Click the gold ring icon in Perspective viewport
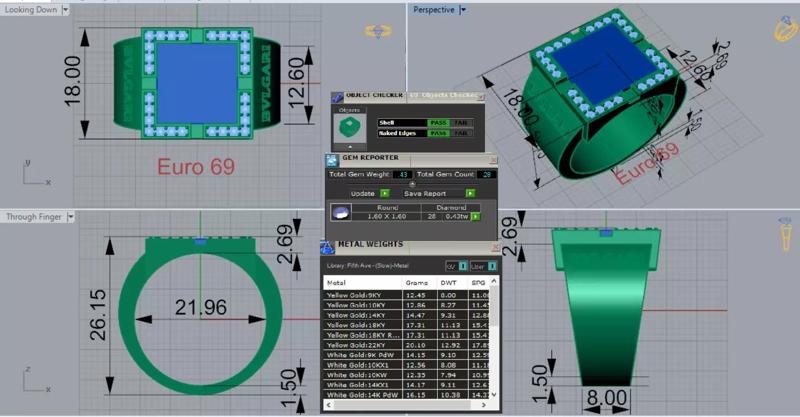The width and height of the screenshot is (800, 417). (x=785, y=29)
